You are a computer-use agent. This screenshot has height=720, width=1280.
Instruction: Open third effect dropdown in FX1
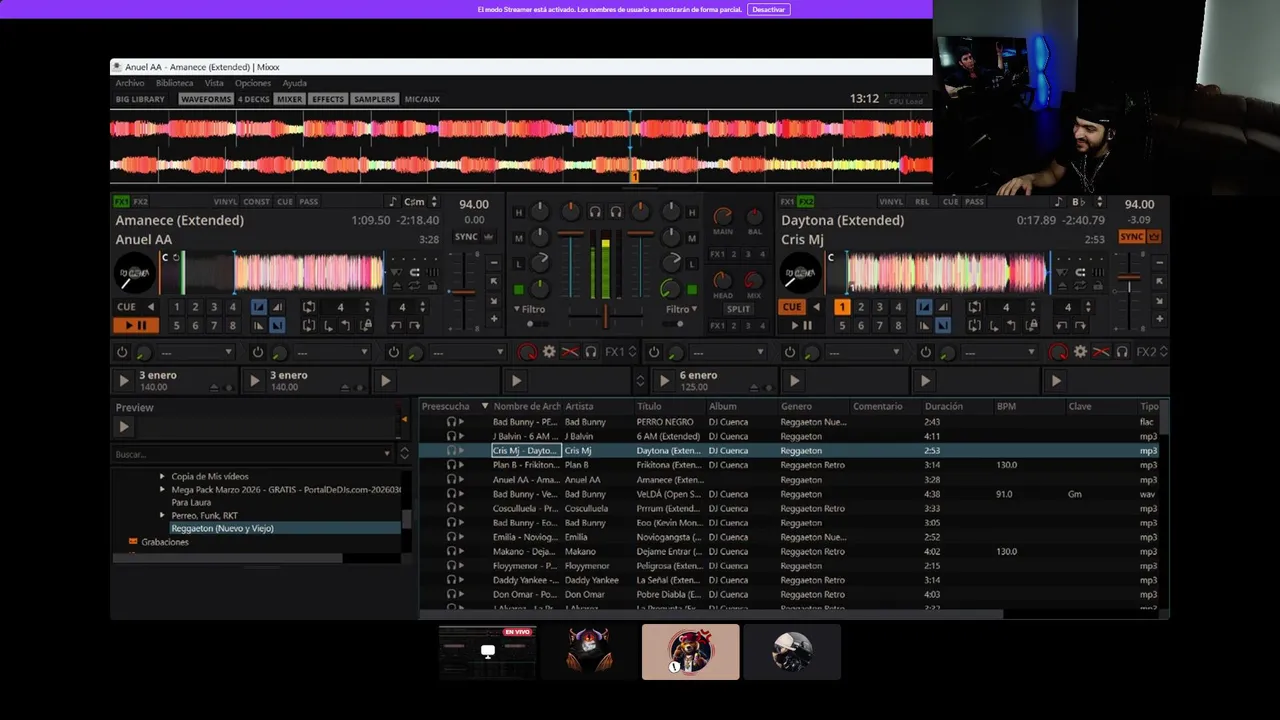[468, 352]
